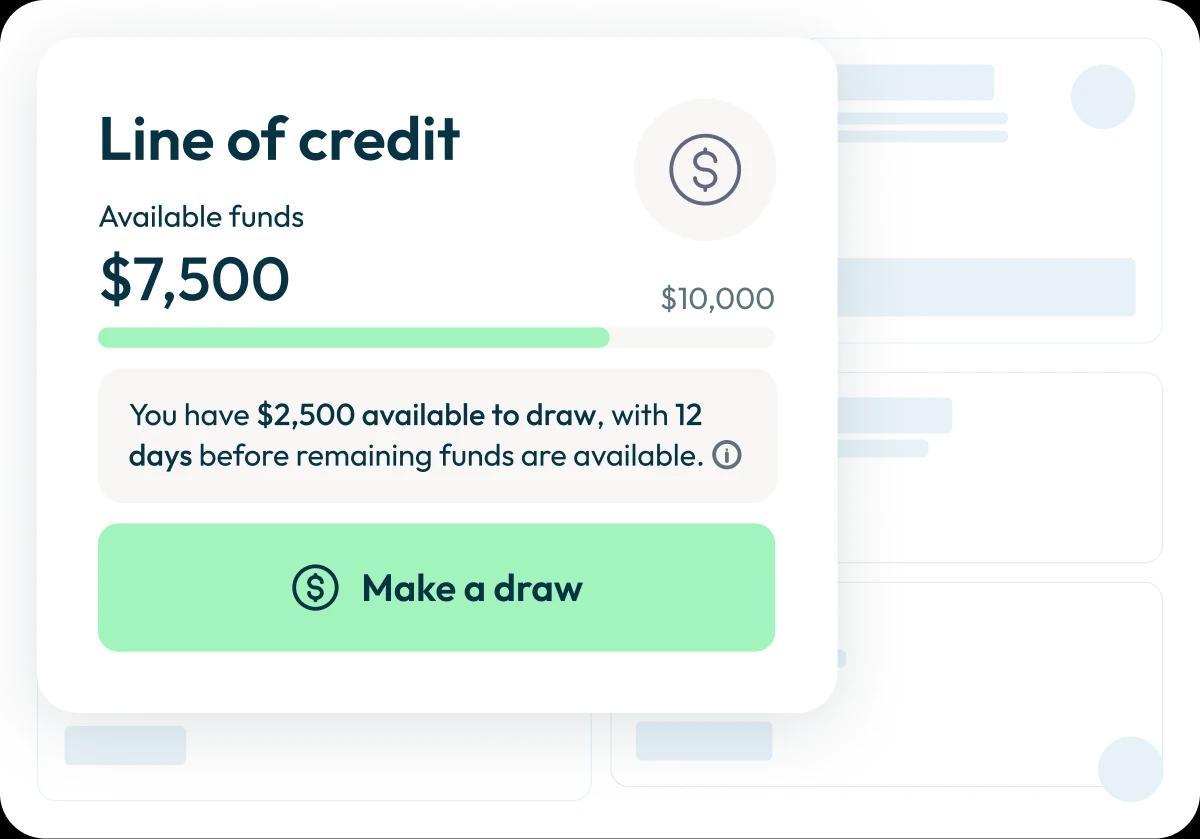Click the green filled portion of the funds bar
This screenshot has height=839, width=1200.
tap(353, 338)
